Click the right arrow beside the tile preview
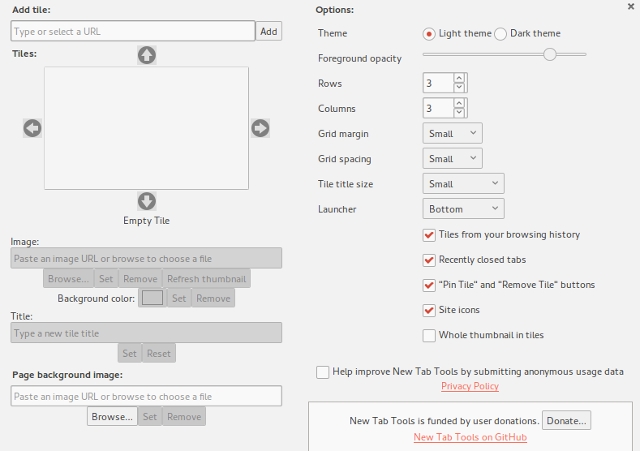The height and width of the screenshot is (451, 640). pos(260,128)
